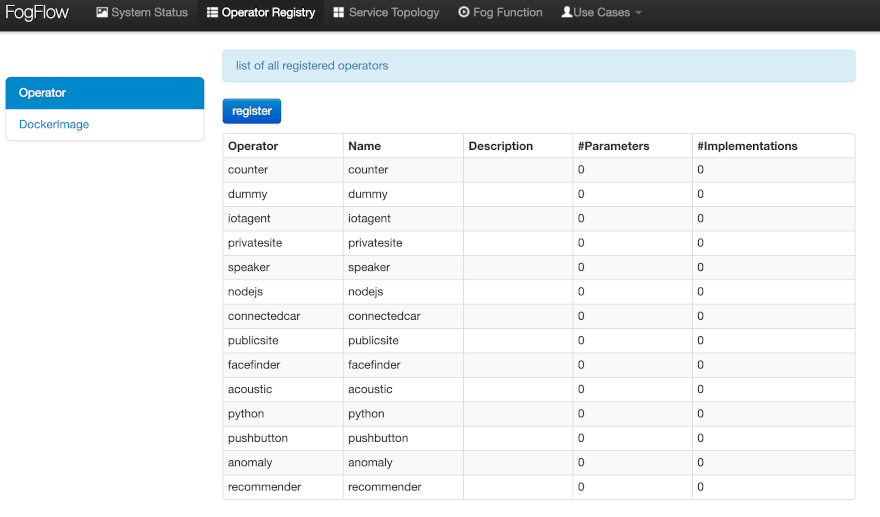Click 'nodejs' in the Name column
880x517 pixels.
click(365, 292)
